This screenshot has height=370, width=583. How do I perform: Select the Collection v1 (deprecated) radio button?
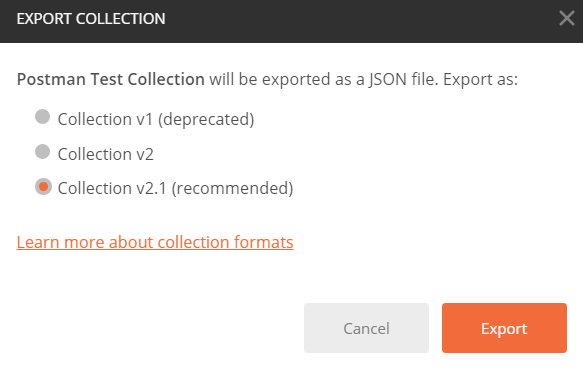point(42,117)
